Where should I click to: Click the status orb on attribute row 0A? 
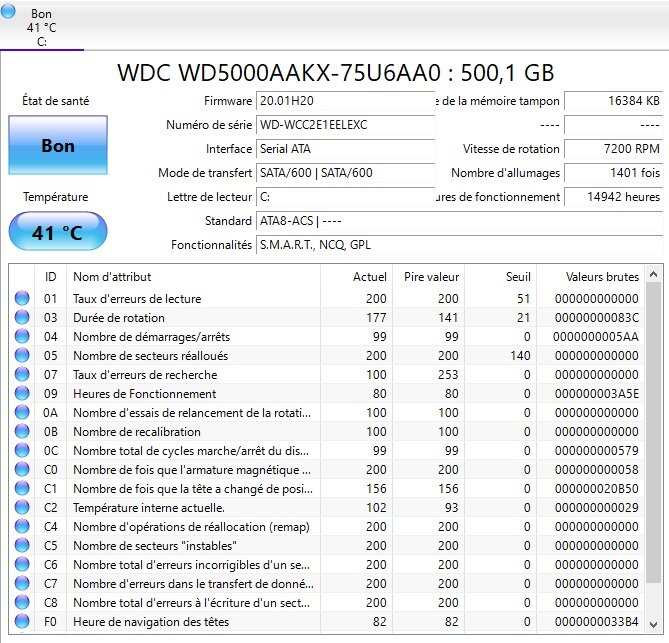click(x=22, y=412)
